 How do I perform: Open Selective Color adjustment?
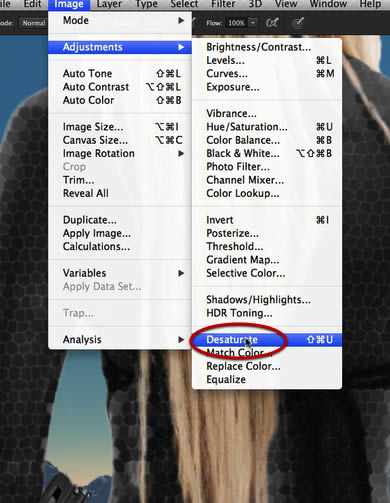[267, 273]
